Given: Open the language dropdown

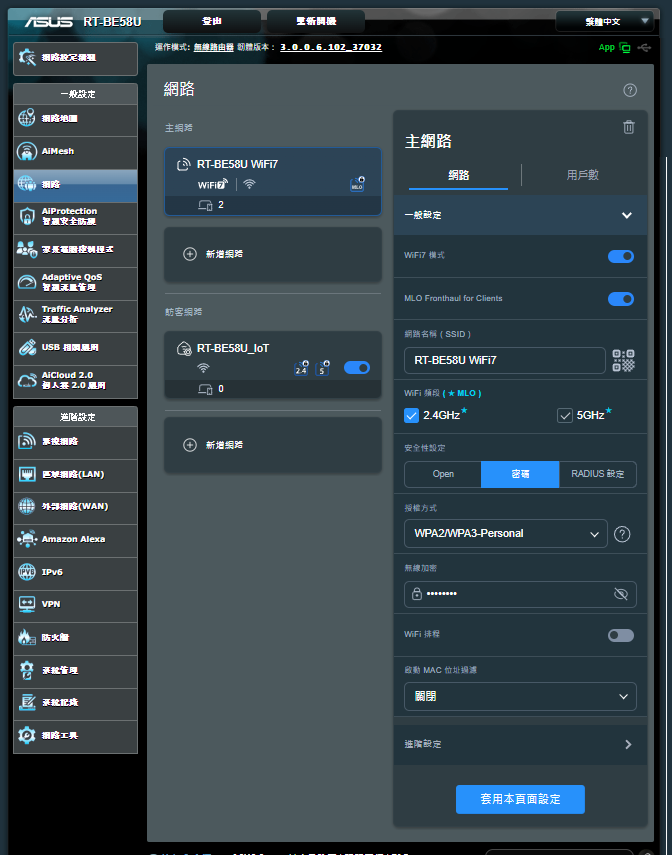Looking at the screenshot, I should [604, 21].
